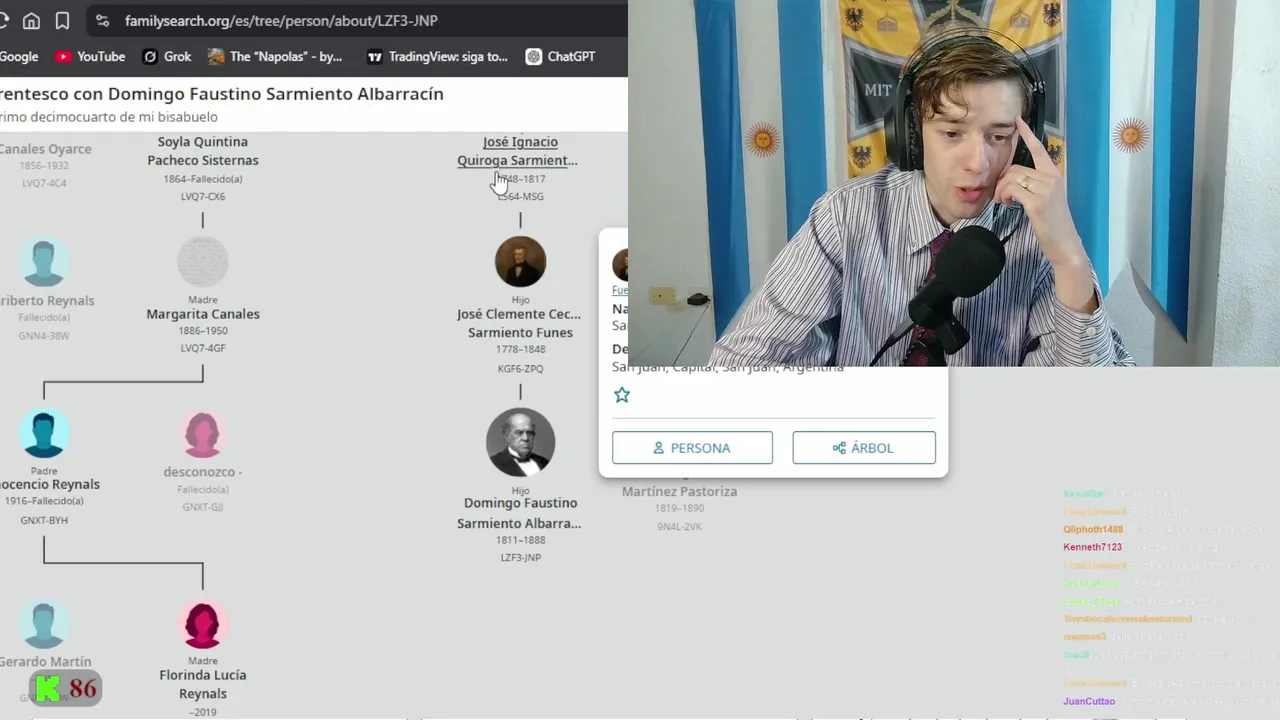Screen dimensions: 1280x720
Task: Reload the page with the browser refresh icon
Action: point(3,20)
